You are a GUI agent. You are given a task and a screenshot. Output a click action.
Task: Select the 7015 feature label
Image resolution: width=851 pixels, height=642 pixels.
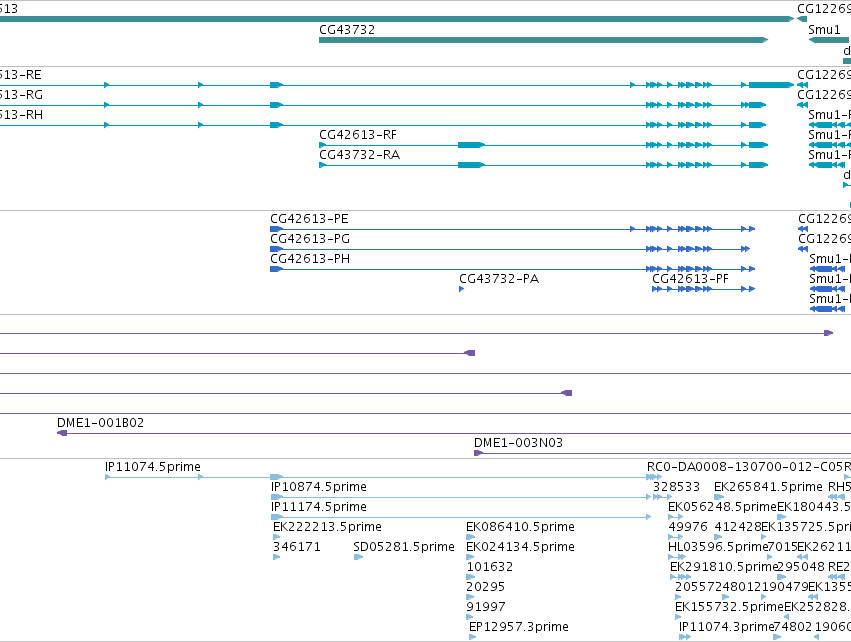[x=782, y=547]
